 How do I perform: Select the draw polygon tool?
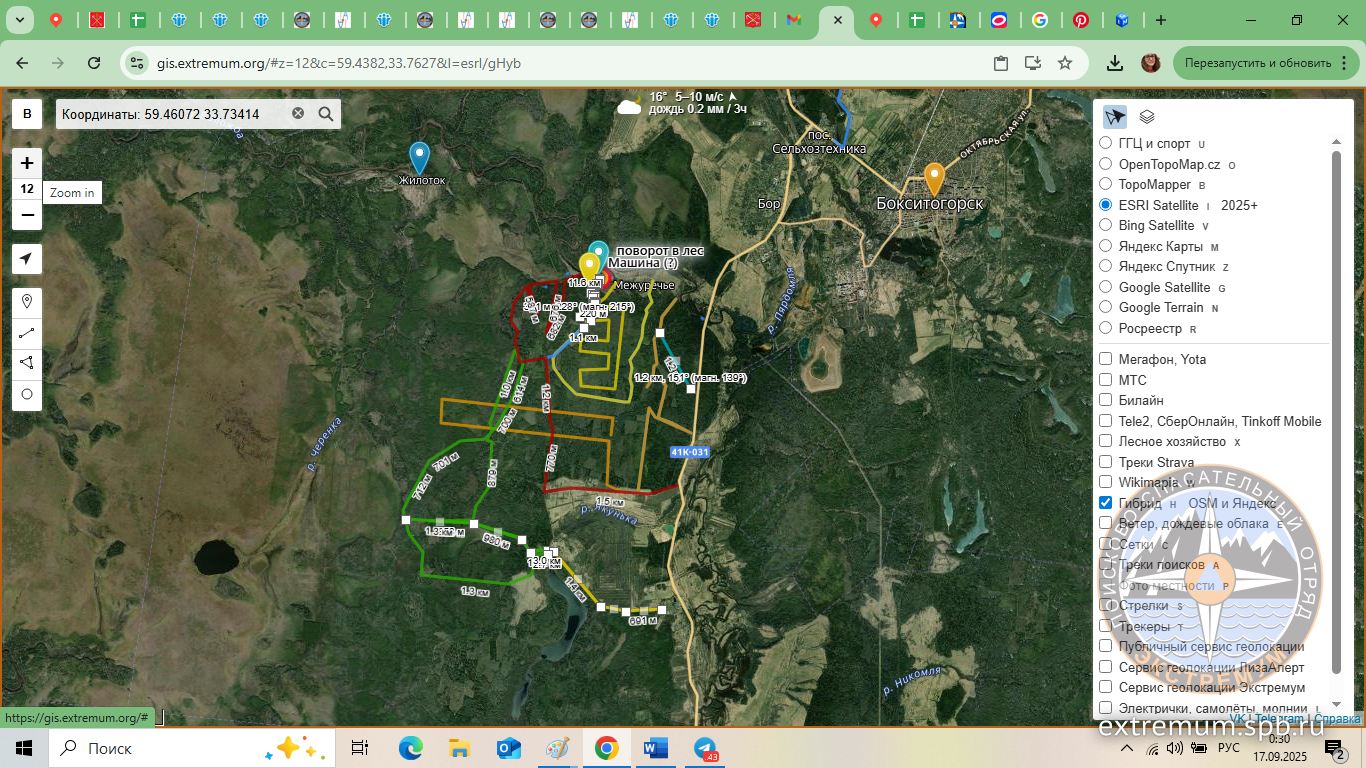(27, 363)
